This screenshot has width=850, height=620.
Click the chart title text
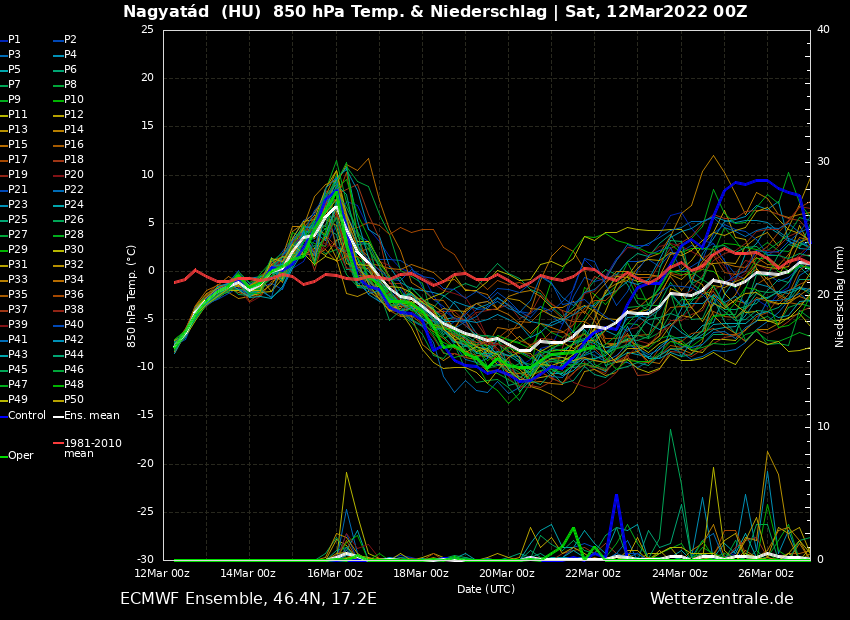click(x=435, y=12)
